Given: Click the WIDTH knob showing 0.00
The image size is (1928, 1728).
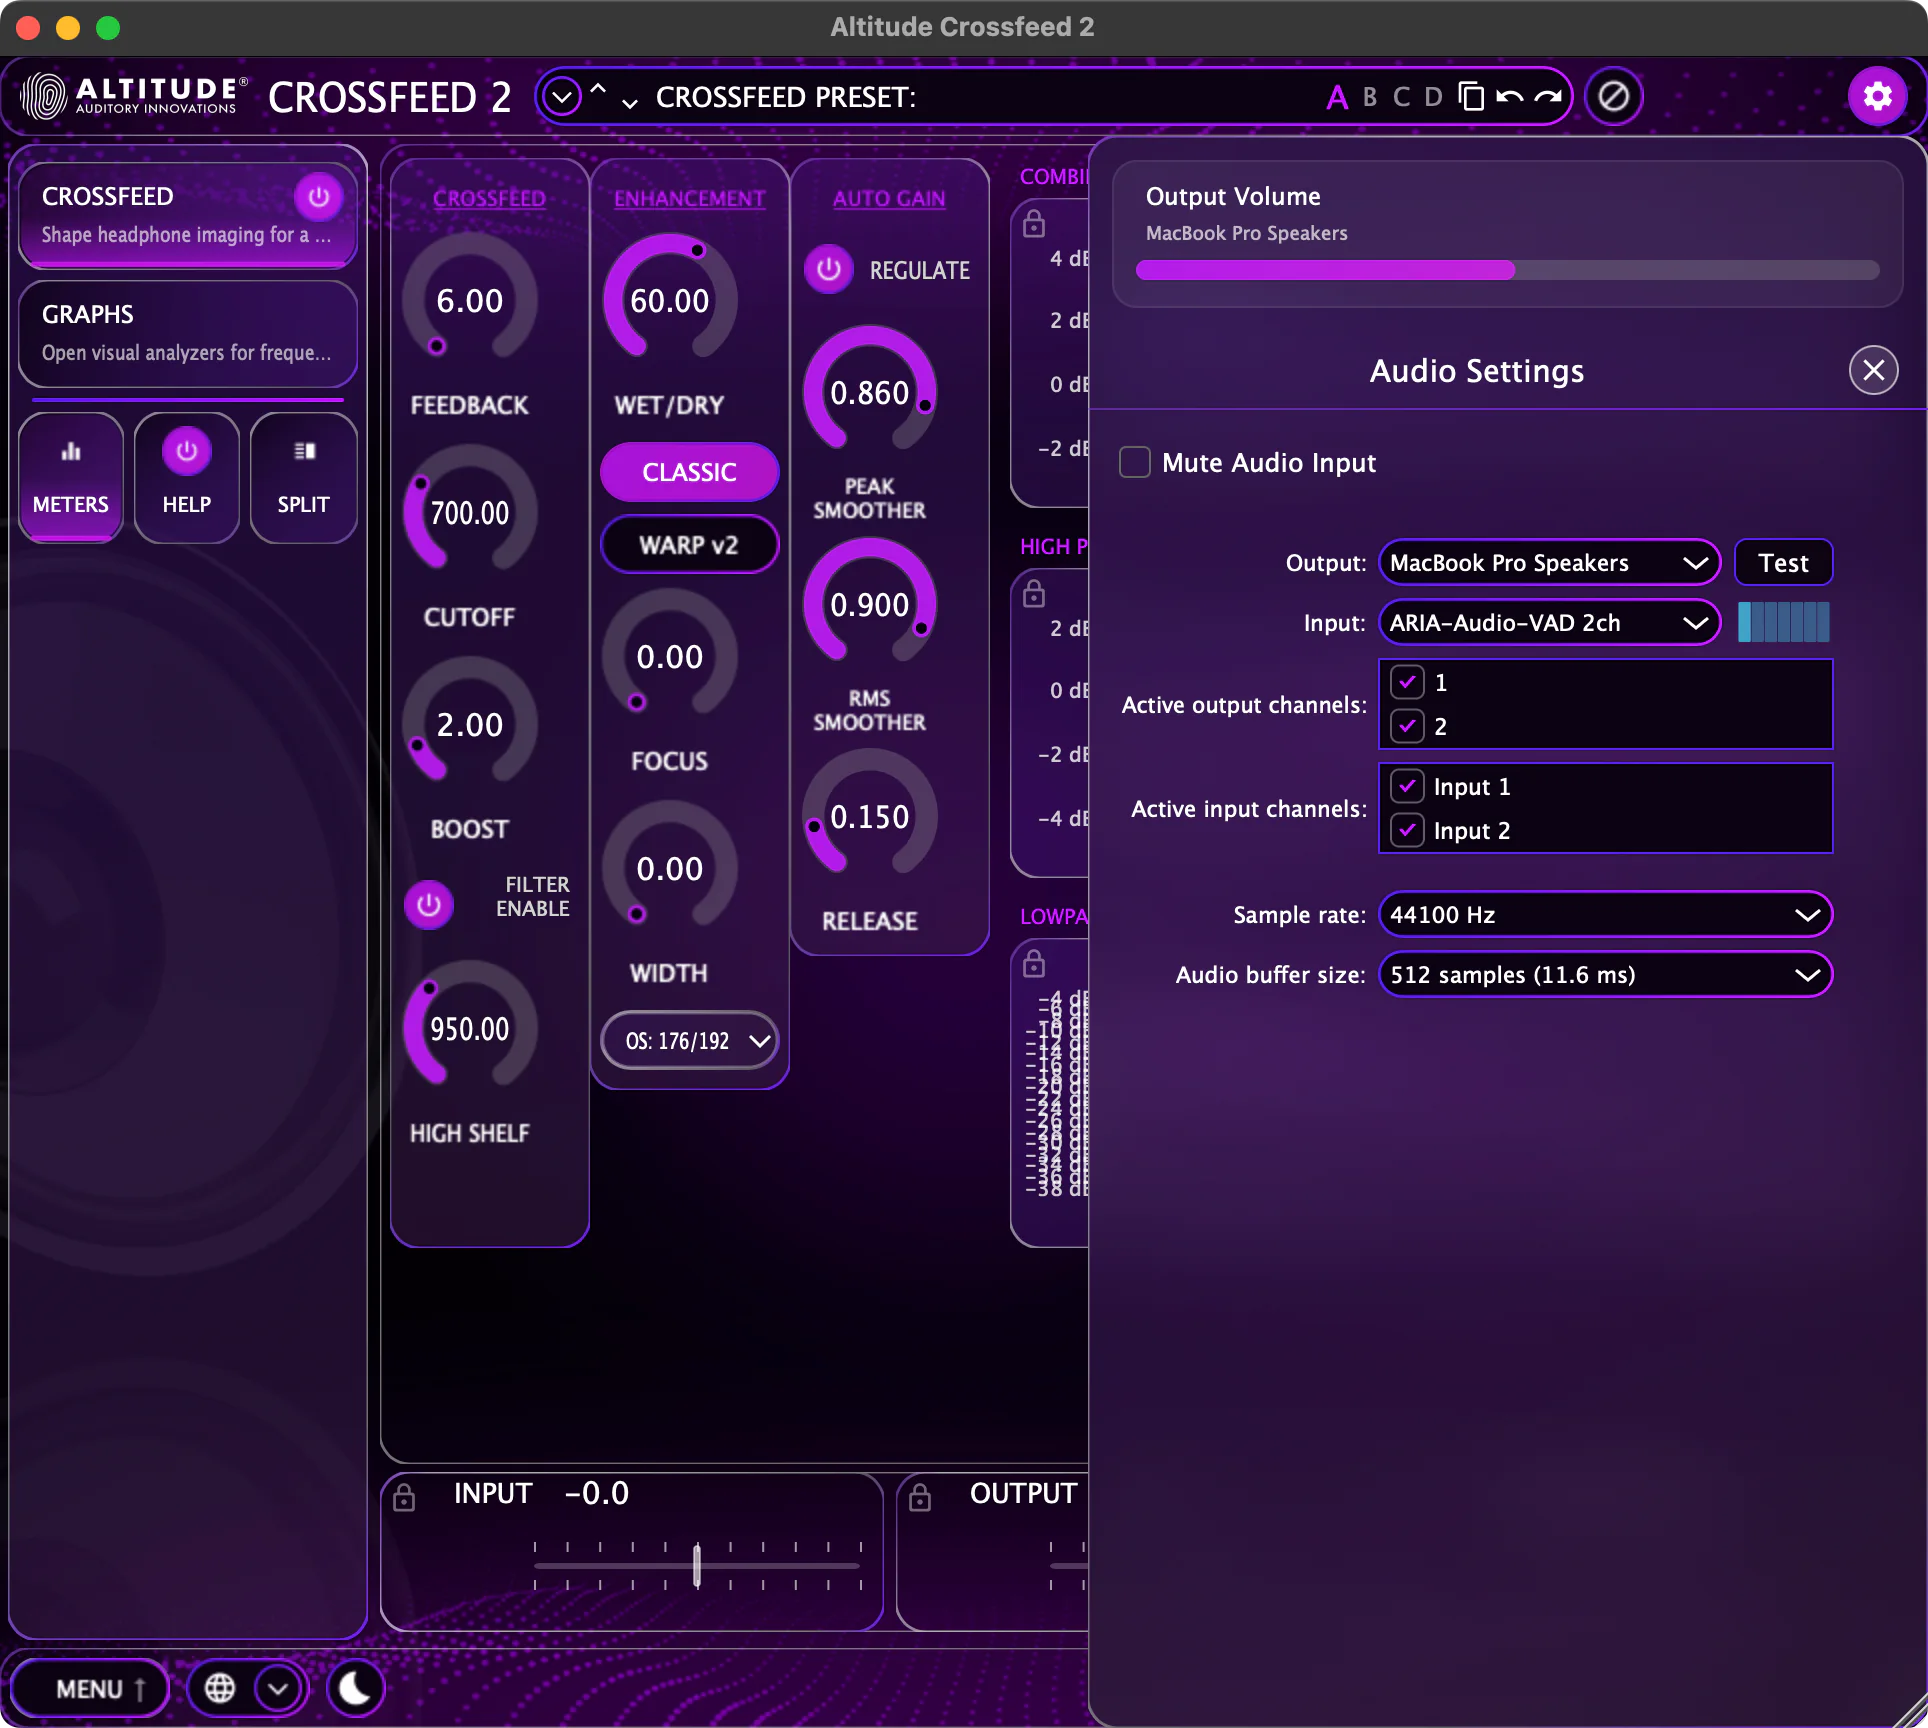Looking at the screenshot, I should 669,868.
